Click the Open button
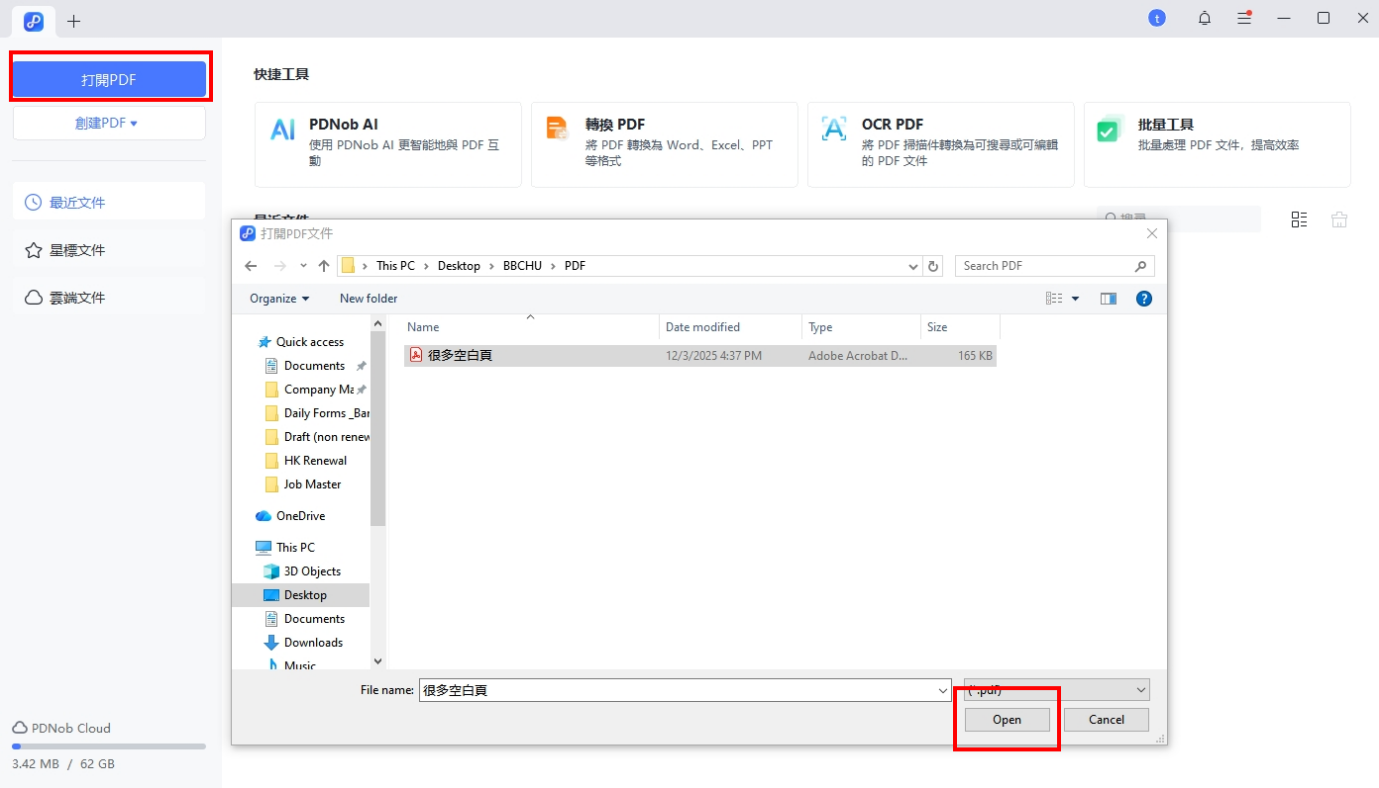 tap(1007, 720)
